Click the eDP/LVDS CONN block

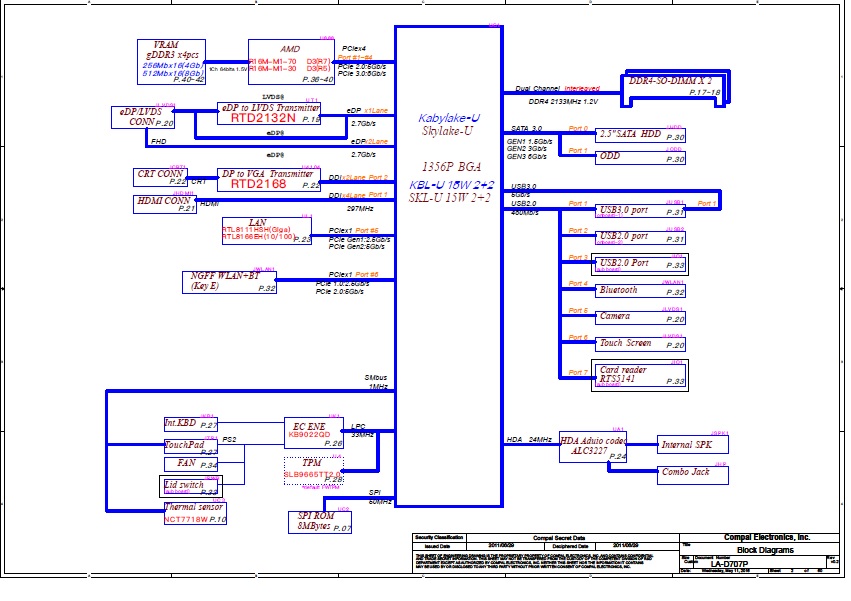coord(143,117)
